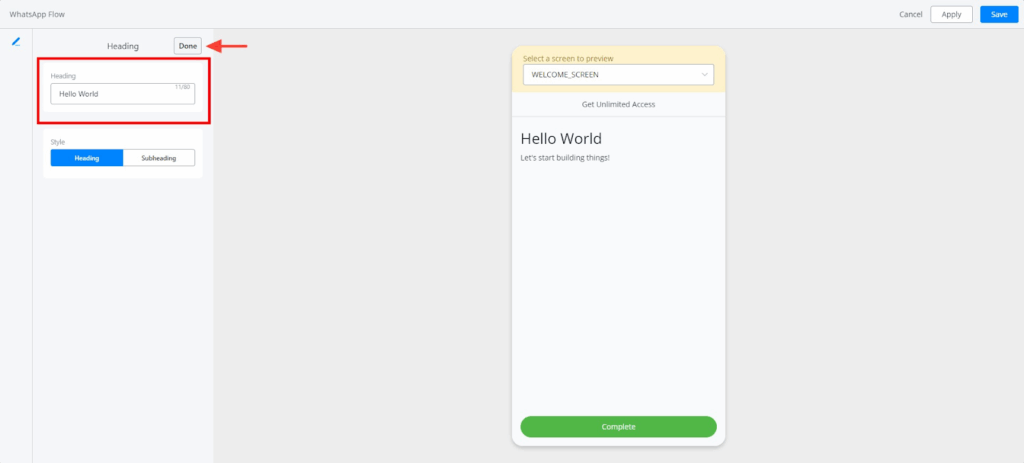
Task: Click the 11/80 character counter
Action: point(182,87)
